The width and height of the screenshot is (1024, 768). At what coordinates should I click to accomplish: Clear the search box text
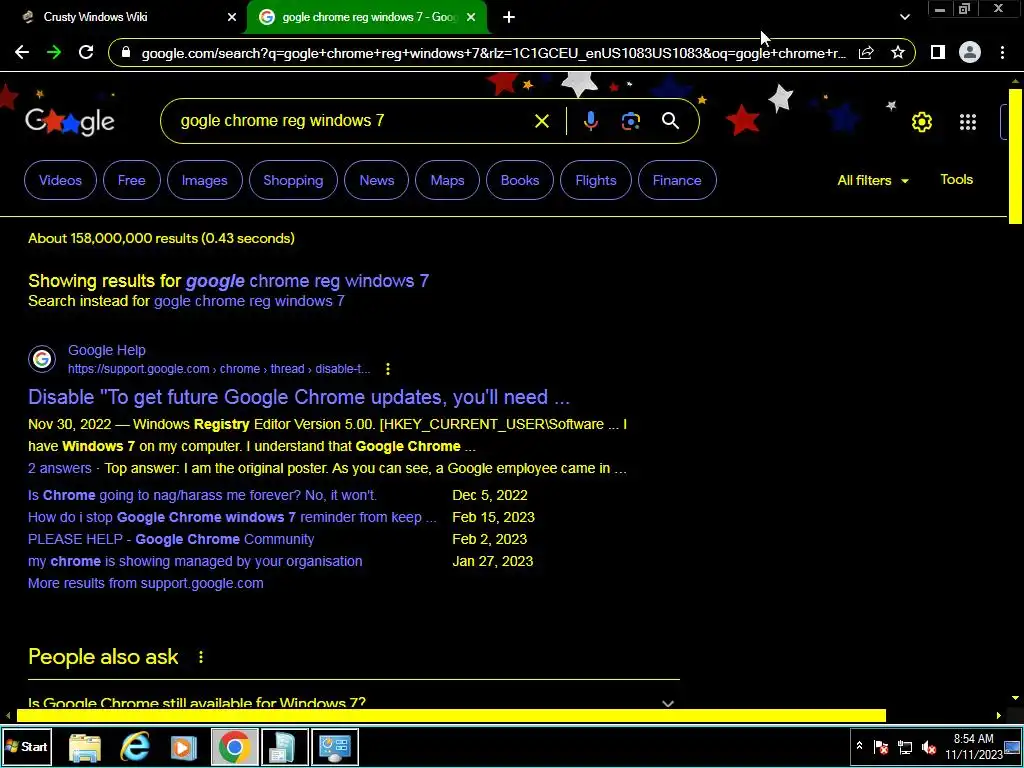click(x=541, y=121)
